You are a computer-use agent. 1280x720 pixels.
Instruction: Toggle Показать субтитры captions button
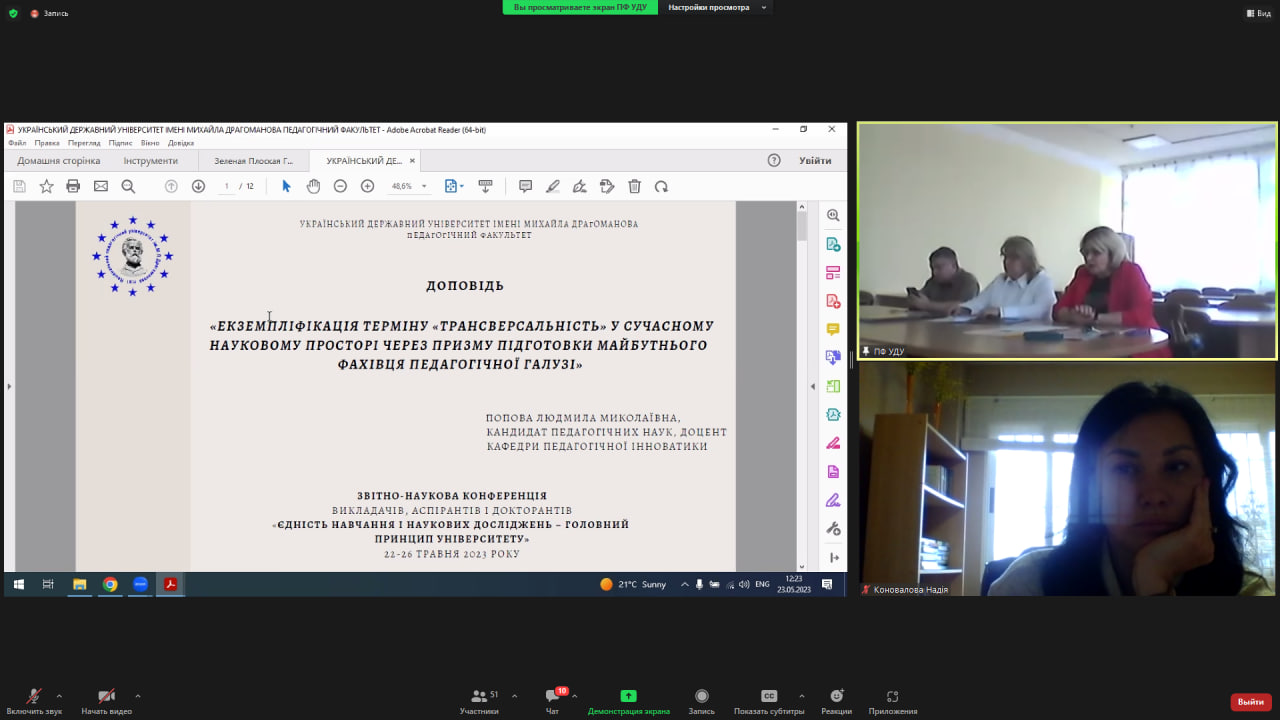click(768, 701)
